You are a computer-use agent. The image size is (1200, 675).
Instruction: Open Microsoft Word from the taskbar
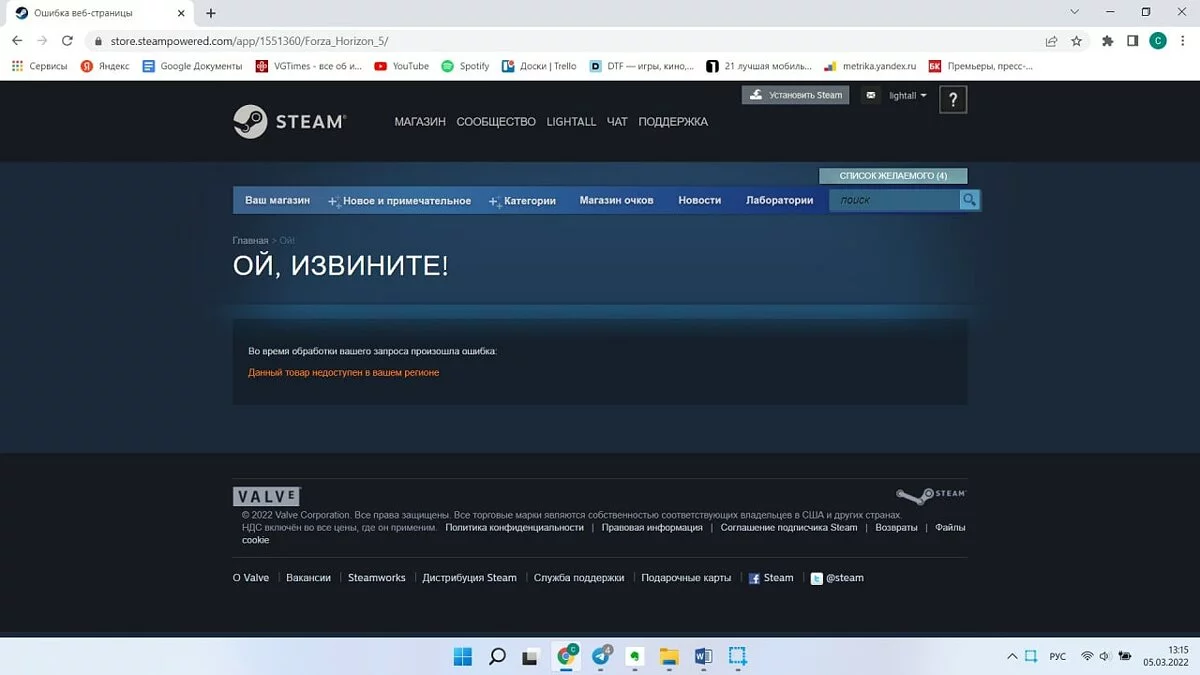click(x=703, y=656)
